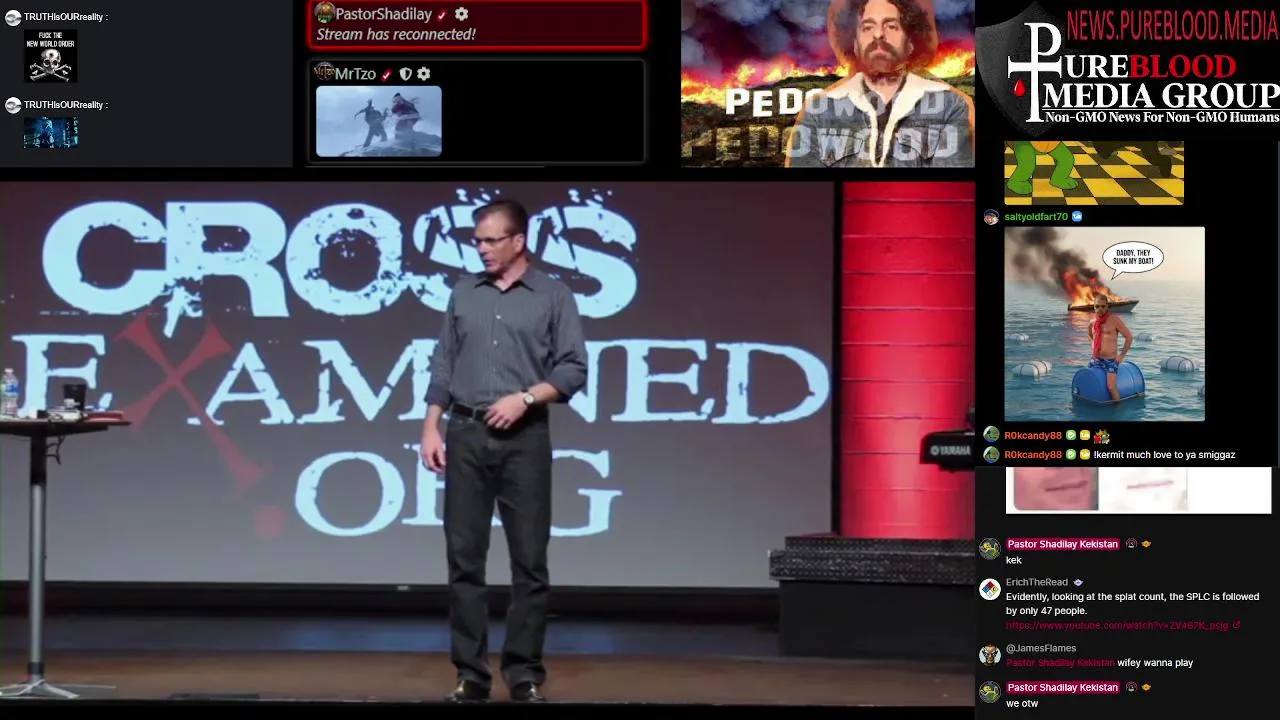Open TRUTHIsOURreality's blue image thumbnail

point(51,132)
